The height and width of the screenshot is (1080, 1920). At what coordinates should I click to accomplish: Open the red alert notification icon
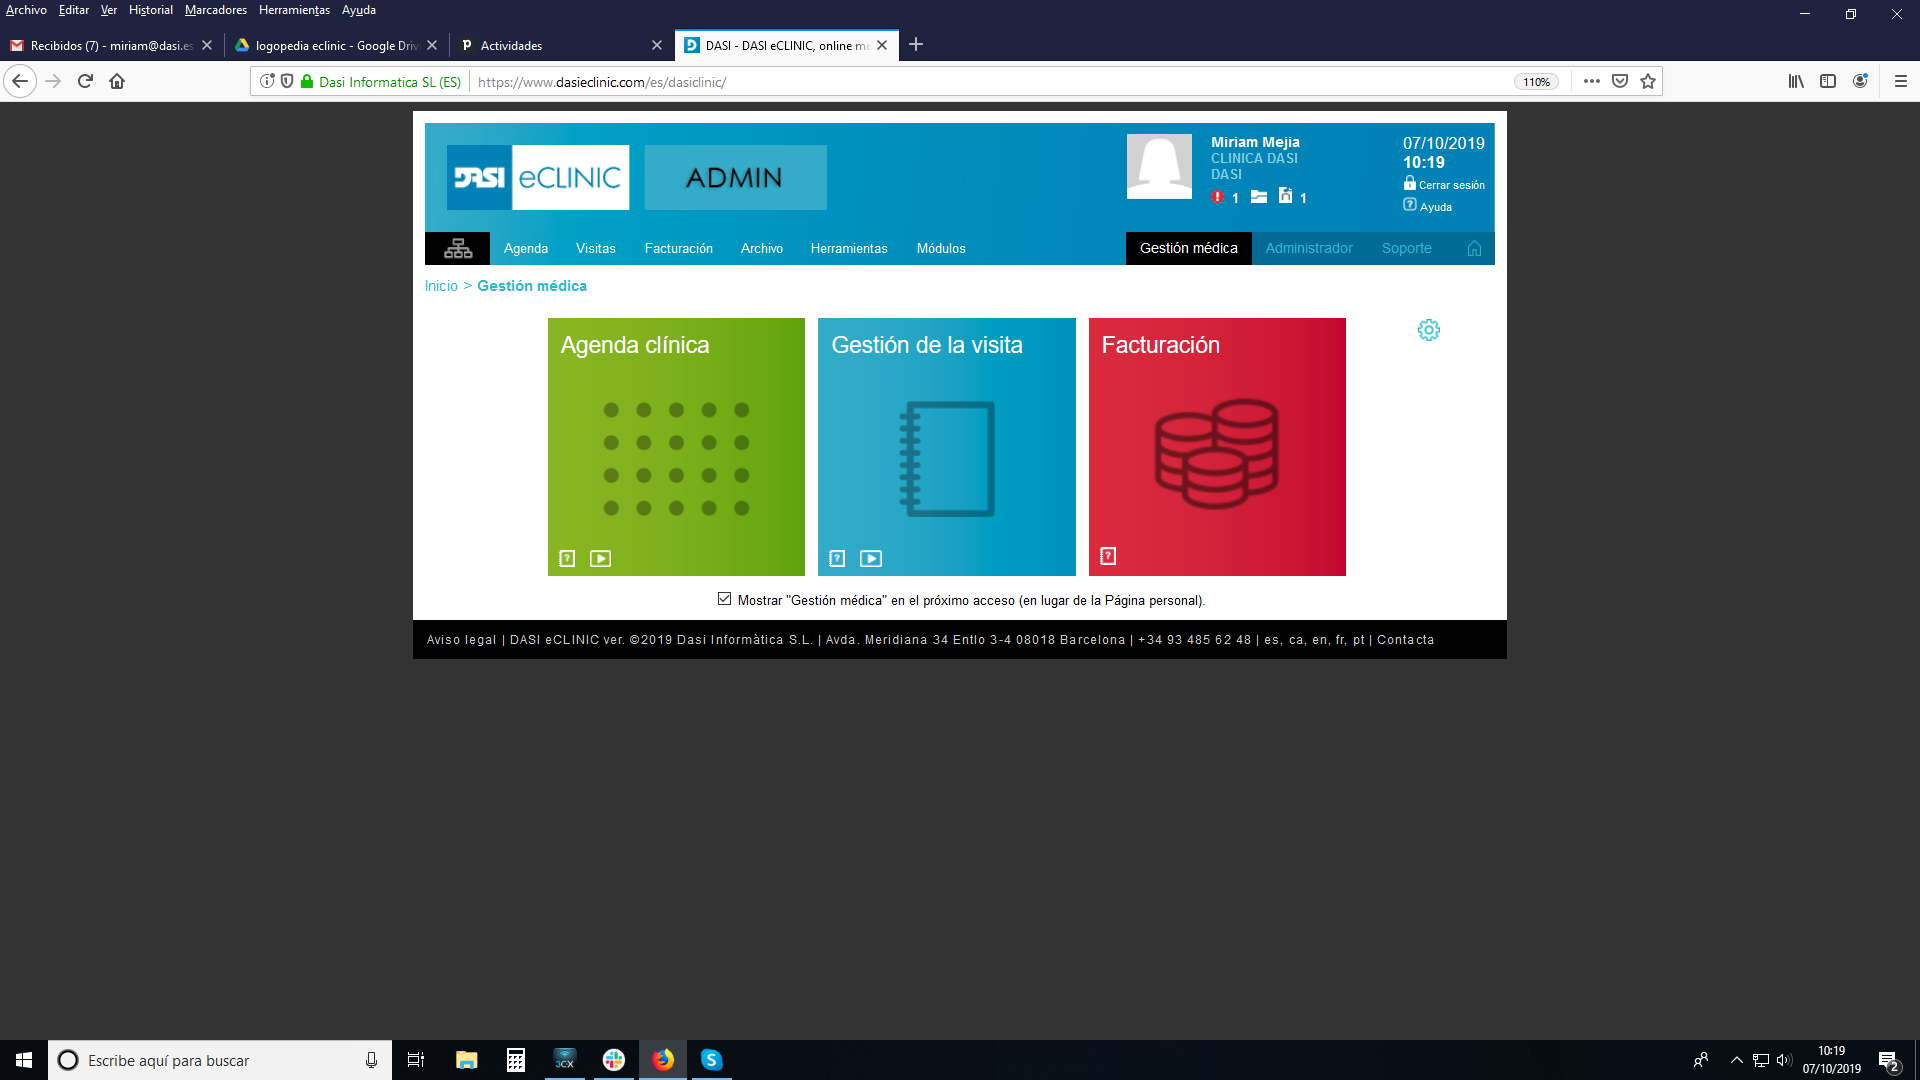[x=1218, y=197]
